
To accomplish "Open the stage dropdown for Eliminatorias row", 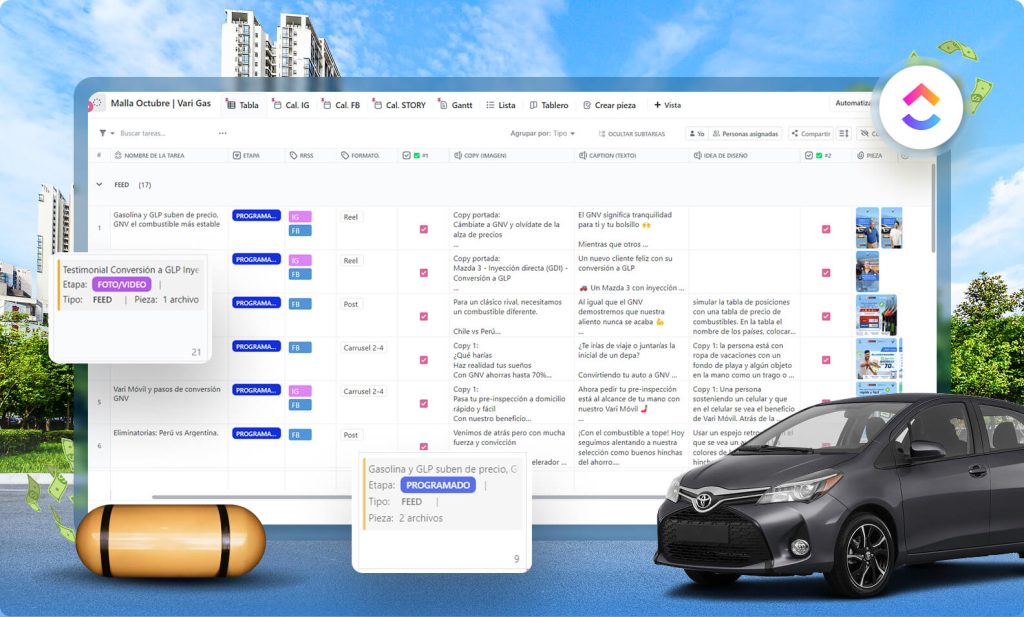I will coord(256,434).
